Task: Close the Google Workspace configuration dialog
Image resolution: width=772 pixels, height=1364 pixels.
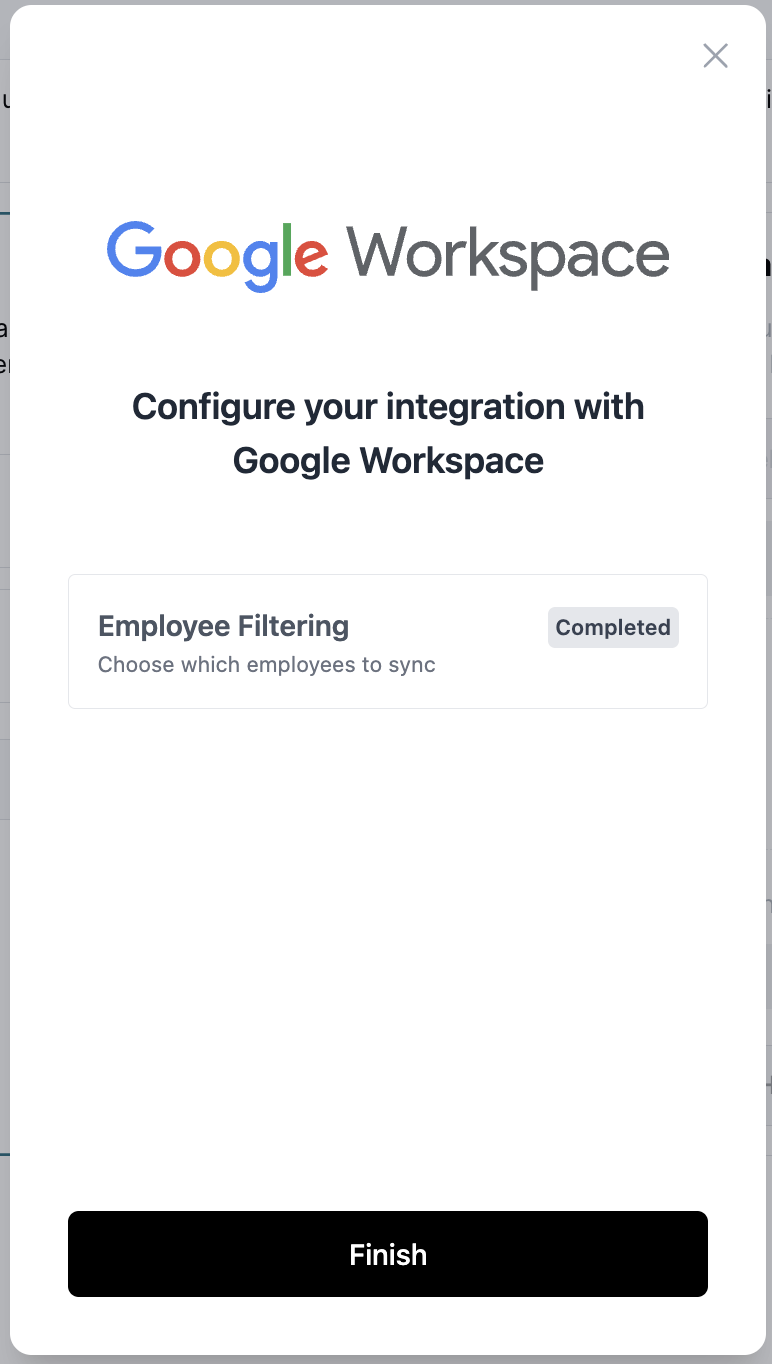Action: (x=715, y=56)
